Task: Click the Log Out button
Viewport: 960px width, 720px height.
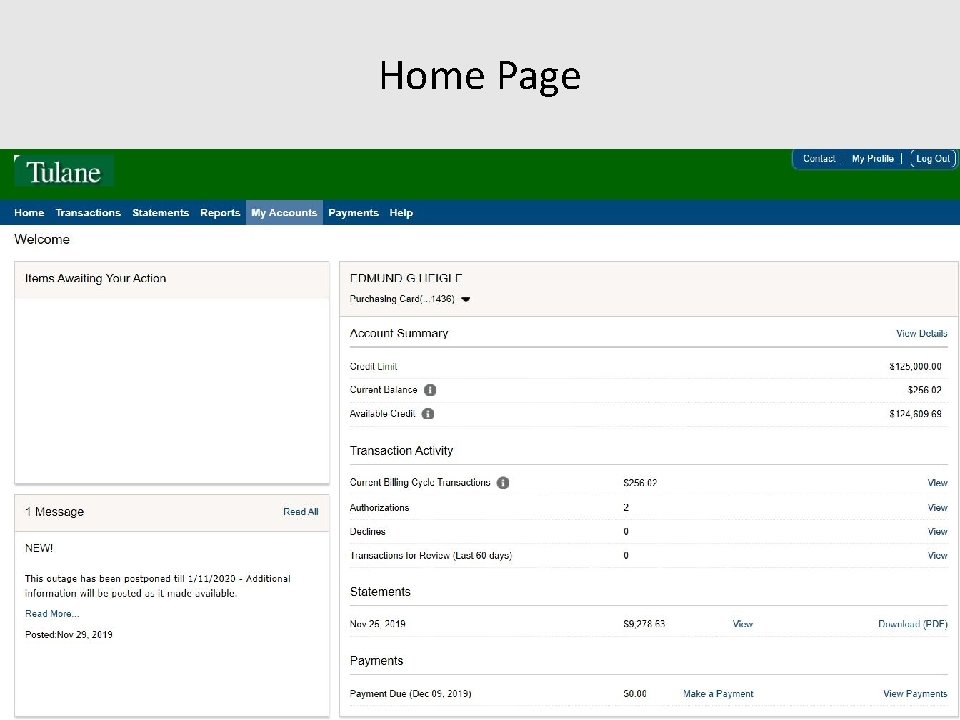Action: [x=932, y=158]
